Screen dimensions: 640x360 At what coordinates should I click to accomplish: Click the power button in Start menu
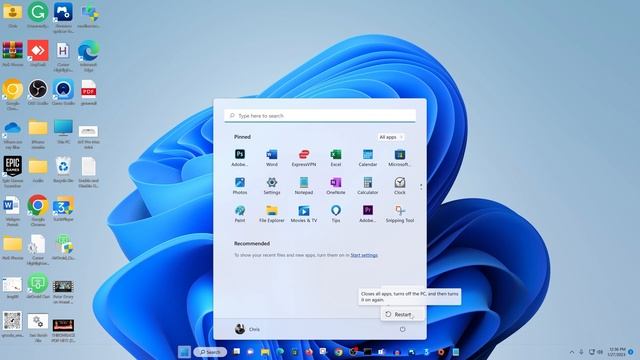402,329
